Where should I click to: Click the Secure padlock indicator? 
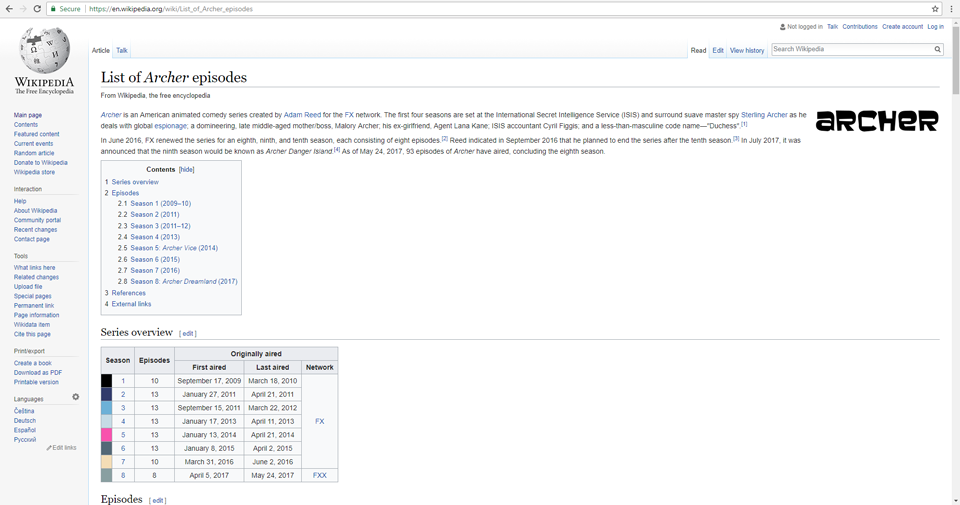(x=66, y=9)
